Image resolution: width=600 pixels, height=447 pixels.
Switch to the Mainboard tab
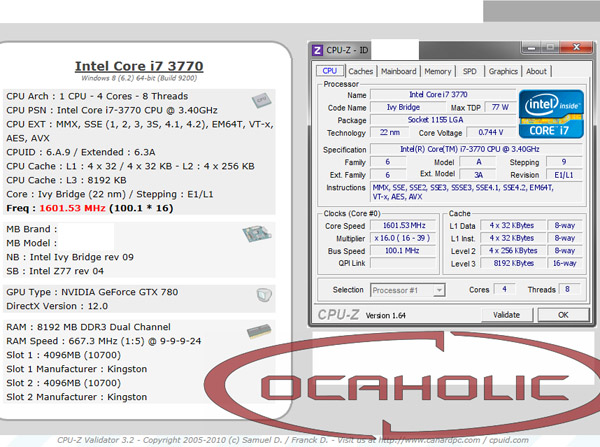tap(399, 71)
